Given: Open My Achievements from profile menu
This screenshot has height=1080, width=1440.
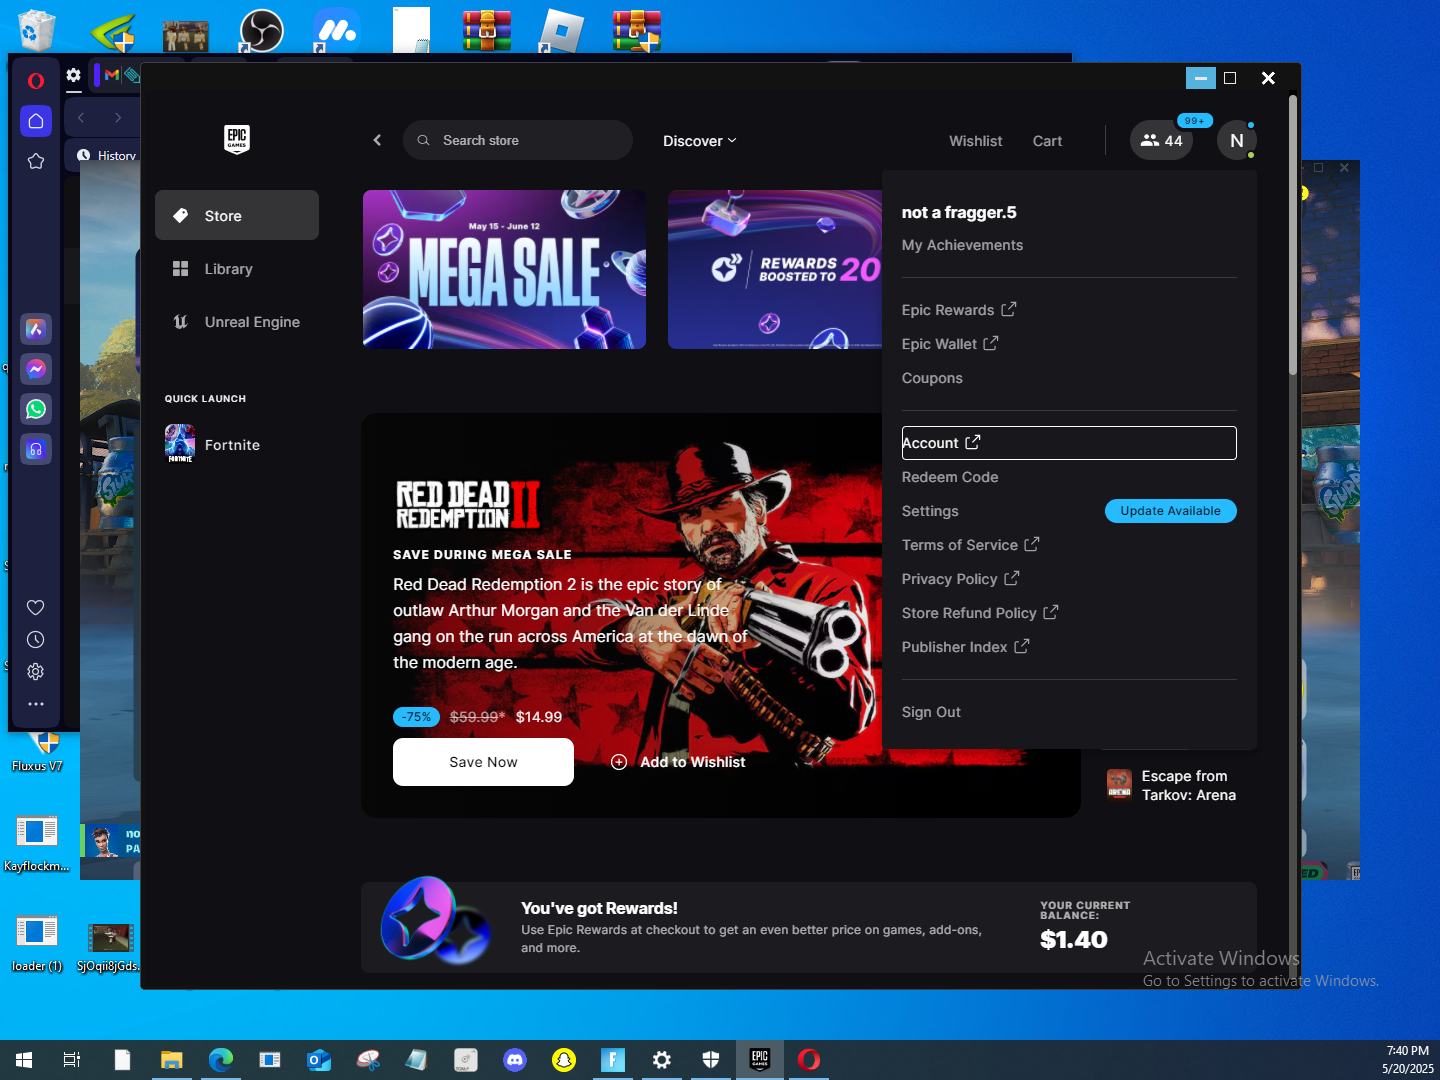Looking at the screenshot, I should (962, 245).
